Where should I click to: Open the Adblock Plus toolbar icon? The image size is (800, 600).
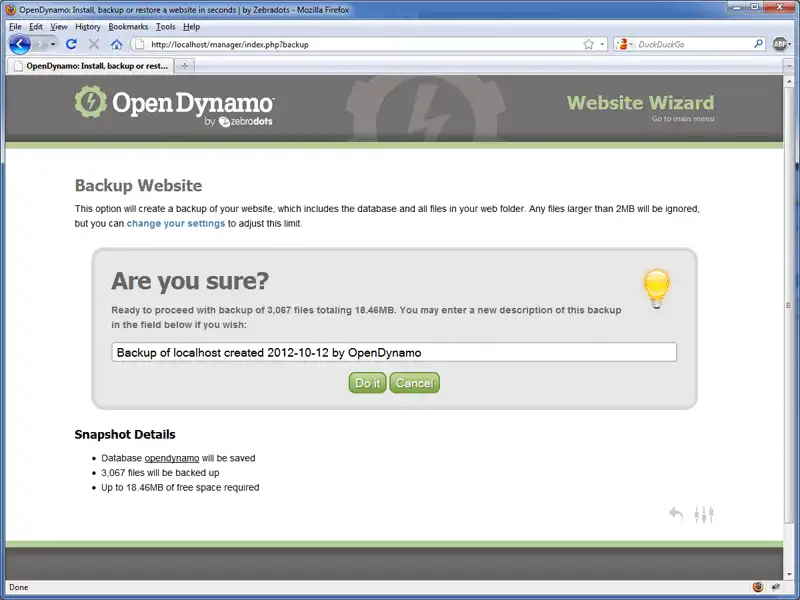(x=780, y=44)
